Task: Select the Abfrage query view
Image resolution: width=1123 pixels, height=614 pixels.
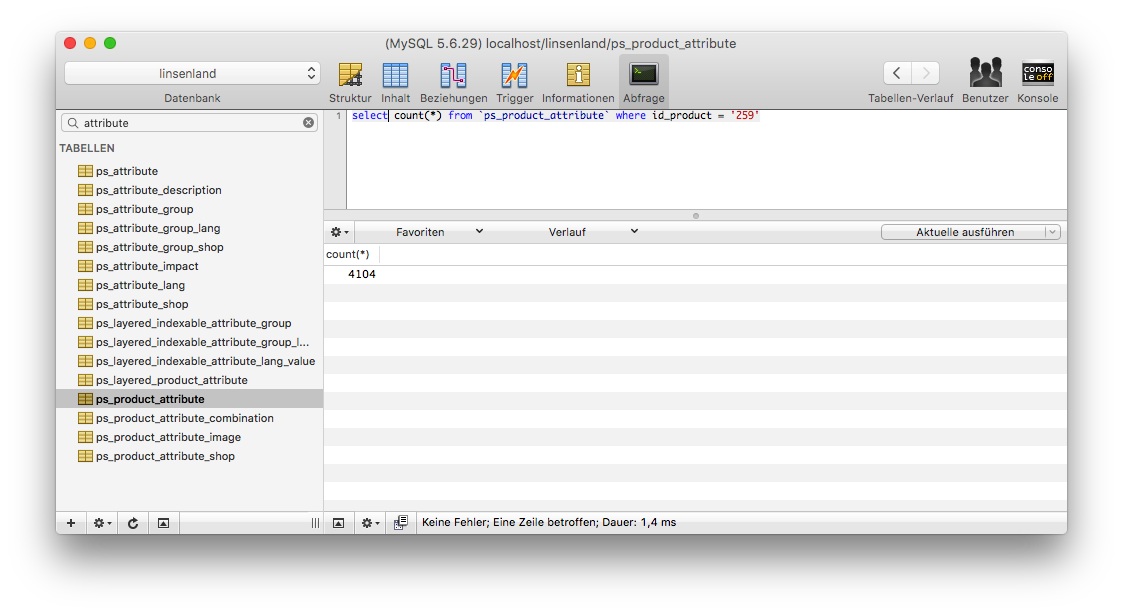Action: [x=643, y=82]
